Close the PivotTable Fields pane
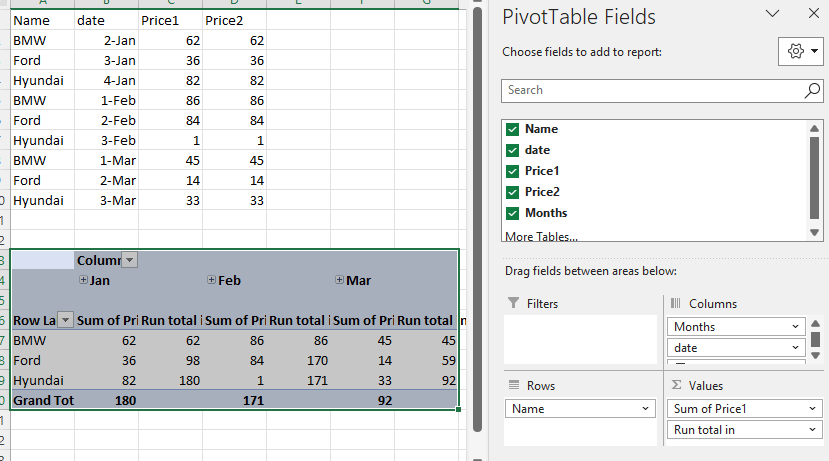Image resolution: width=829 pixels, height=461 pixels. click(814, 14)
